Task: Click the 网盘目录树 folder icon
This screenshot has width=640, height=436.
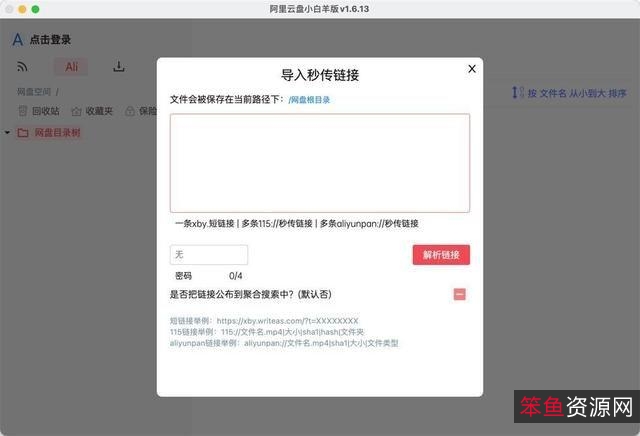Action: pos(23,133)
